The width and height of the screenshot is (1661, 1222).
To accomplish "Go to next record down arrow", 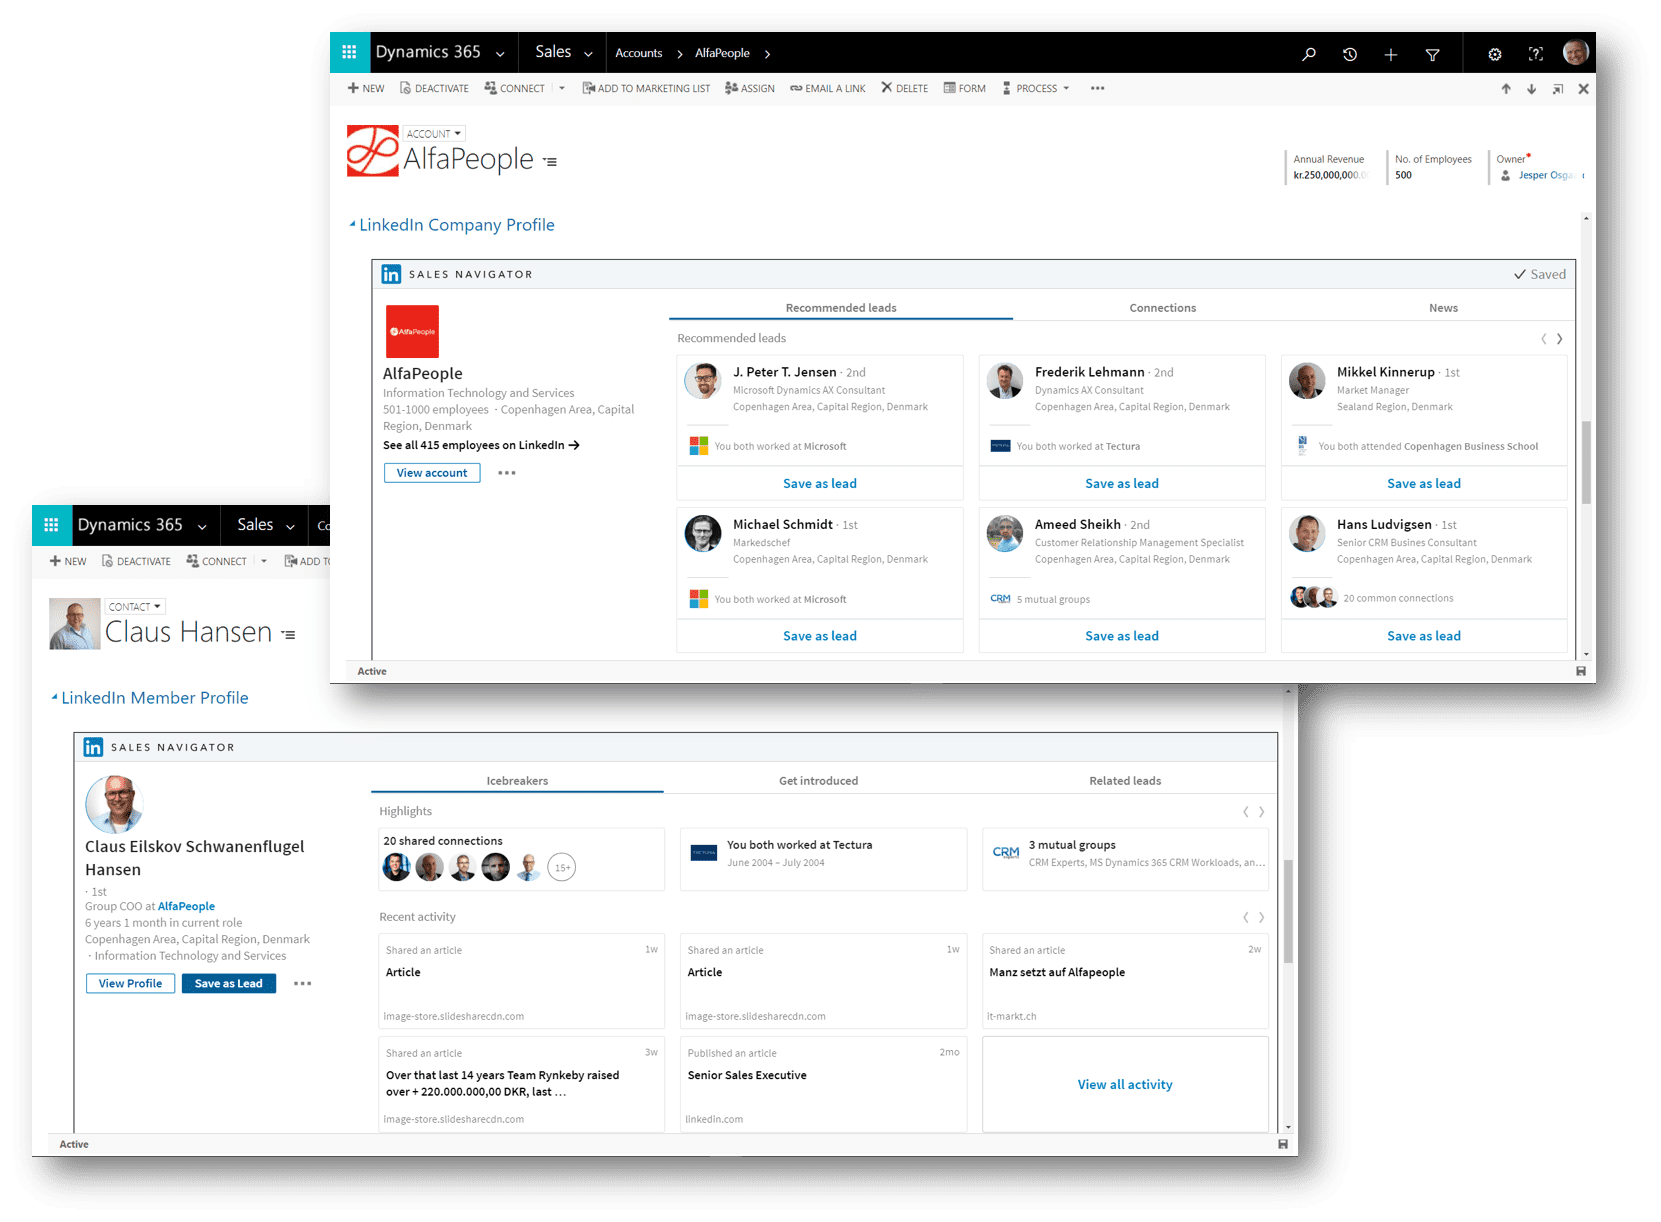I will coord(1531,89).
